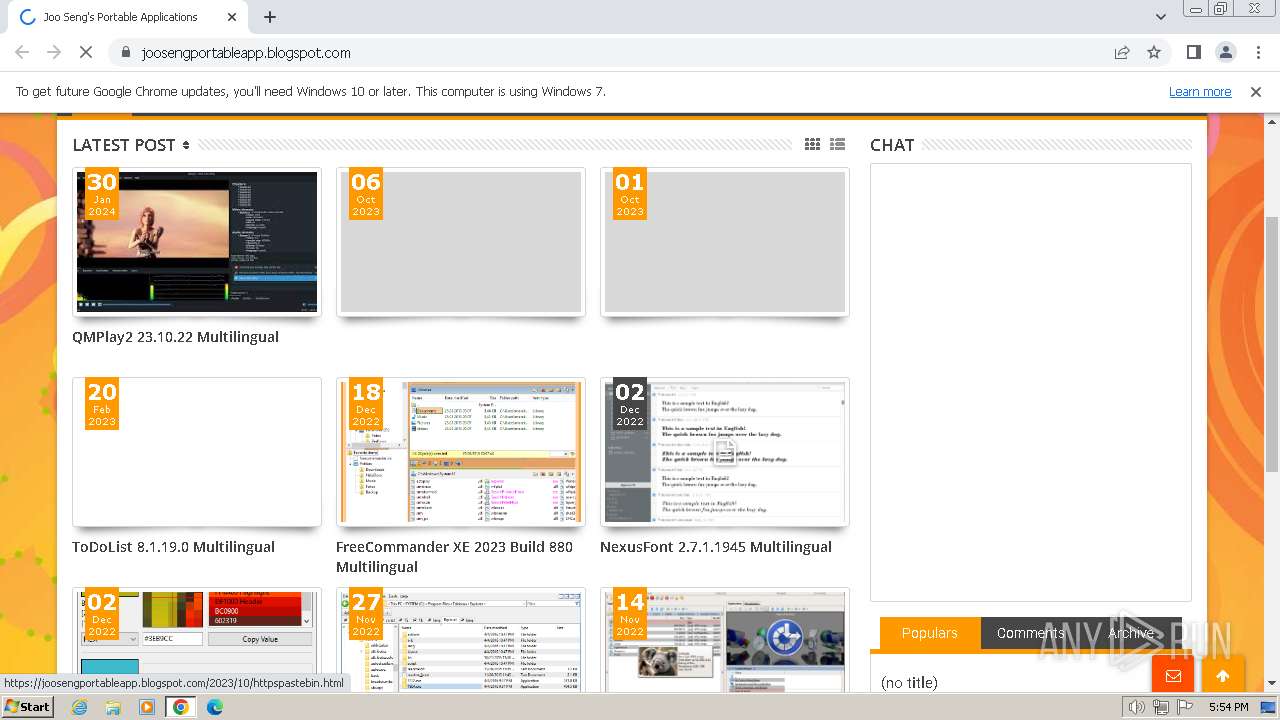Open the 06 Oct 2023 post thumbnail
1280x720 pixels.
[461, 242]
